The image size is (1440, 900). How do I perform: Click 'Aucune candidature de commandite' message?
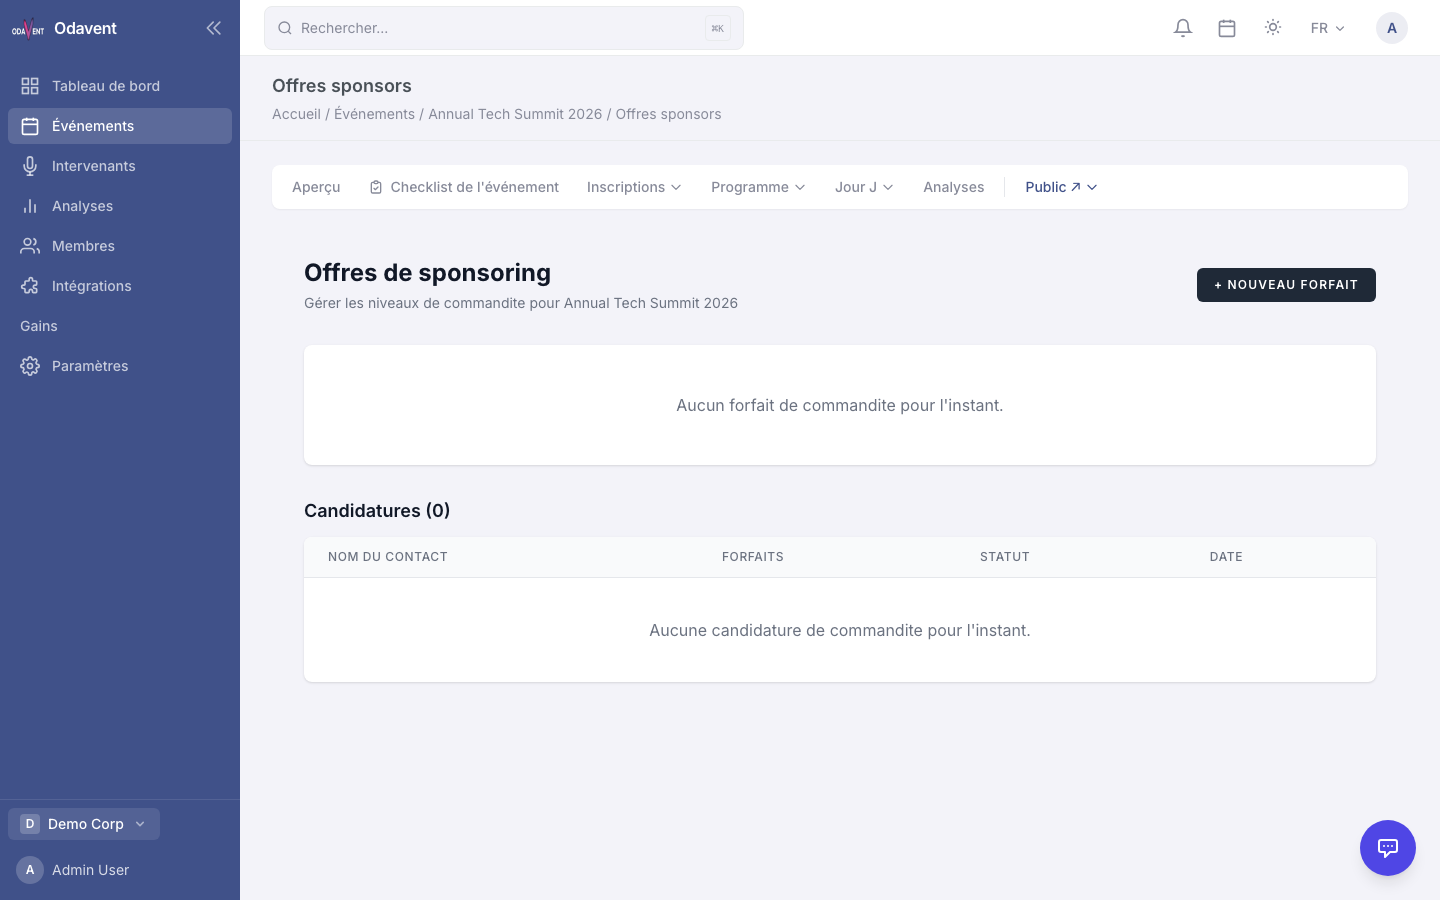[840, 630]
